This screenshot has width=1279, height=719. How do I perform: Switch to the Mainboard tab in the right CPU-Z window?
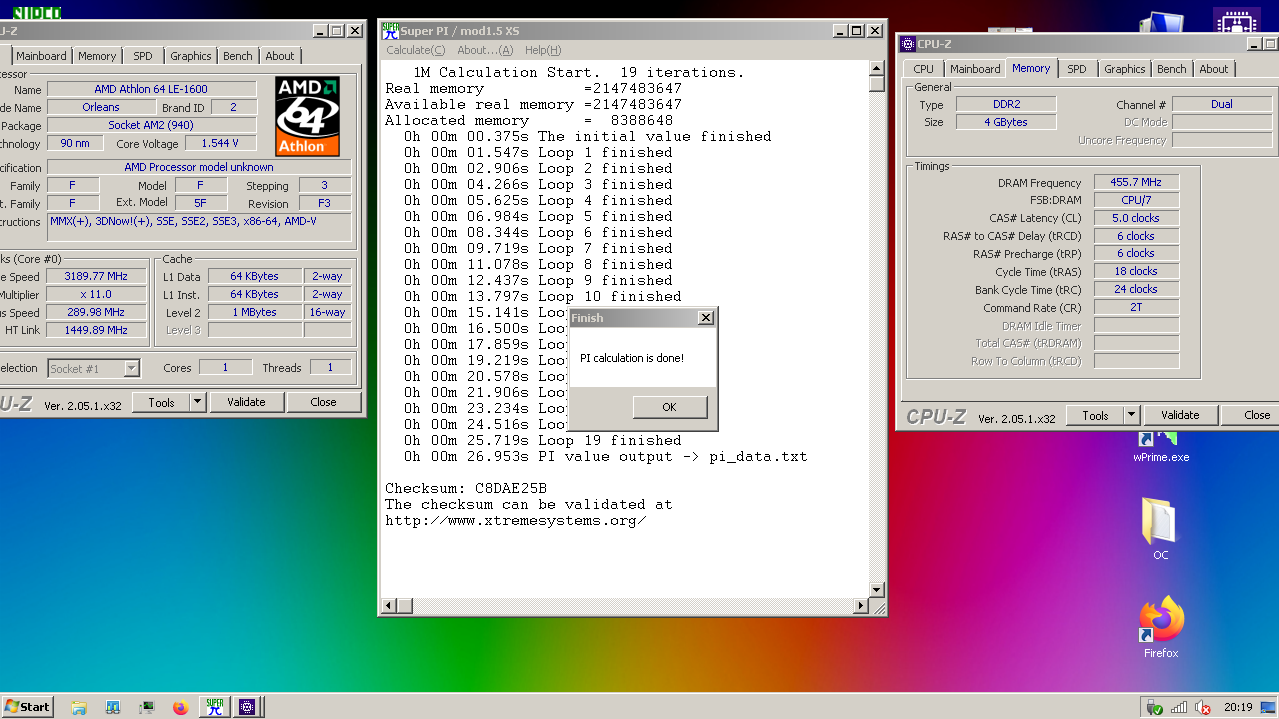[x=975, y=69]
